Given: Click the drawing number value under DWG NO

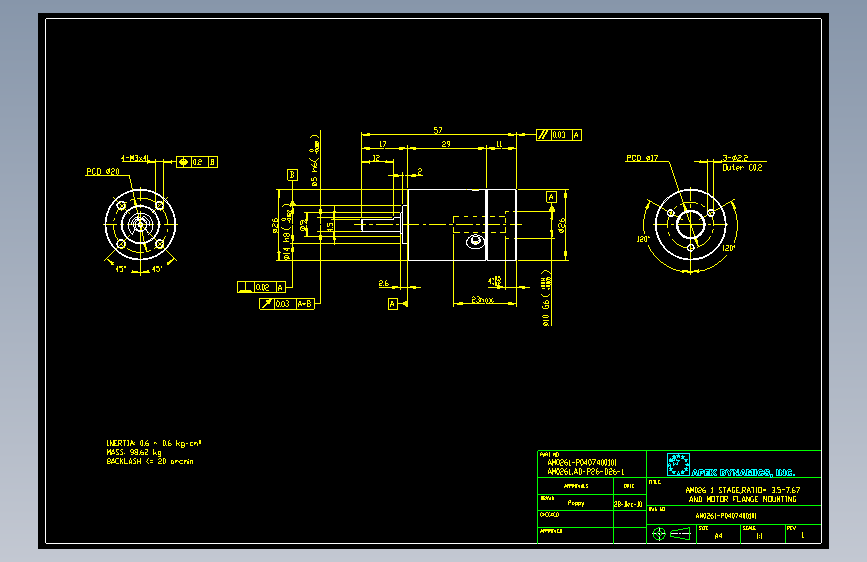Looking at the screenshot, I should pos(725,516).
